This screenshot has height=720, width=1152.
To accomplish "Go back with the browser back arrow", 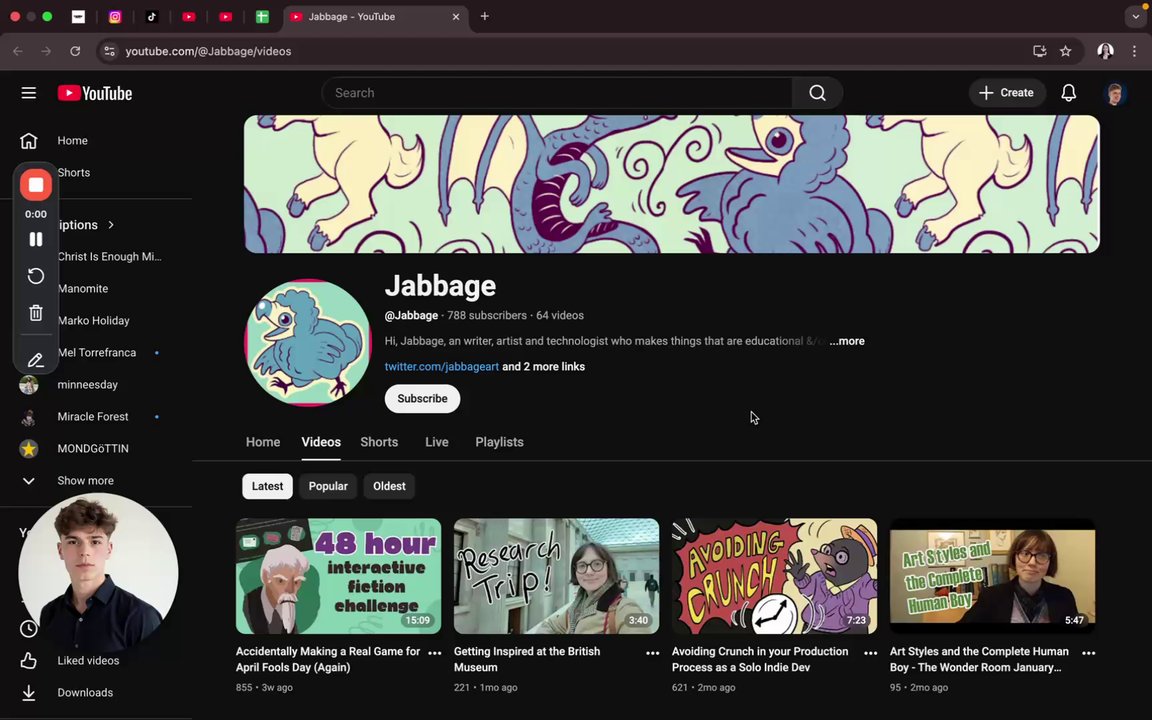I will (x=18, y=51).
